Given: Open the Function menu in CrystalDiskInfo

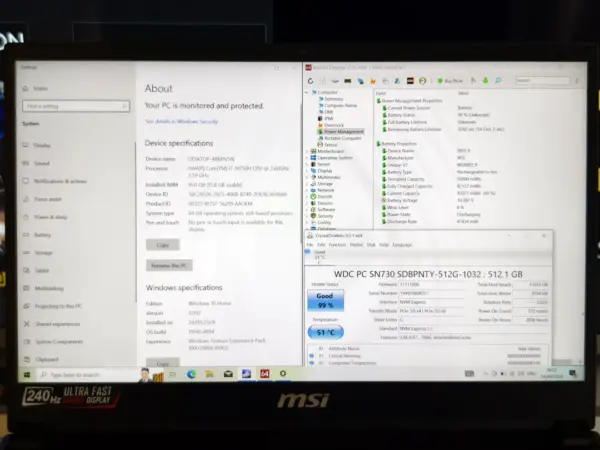Looking at the screenshot, I should pyautogui.click(x=337, y=245).
